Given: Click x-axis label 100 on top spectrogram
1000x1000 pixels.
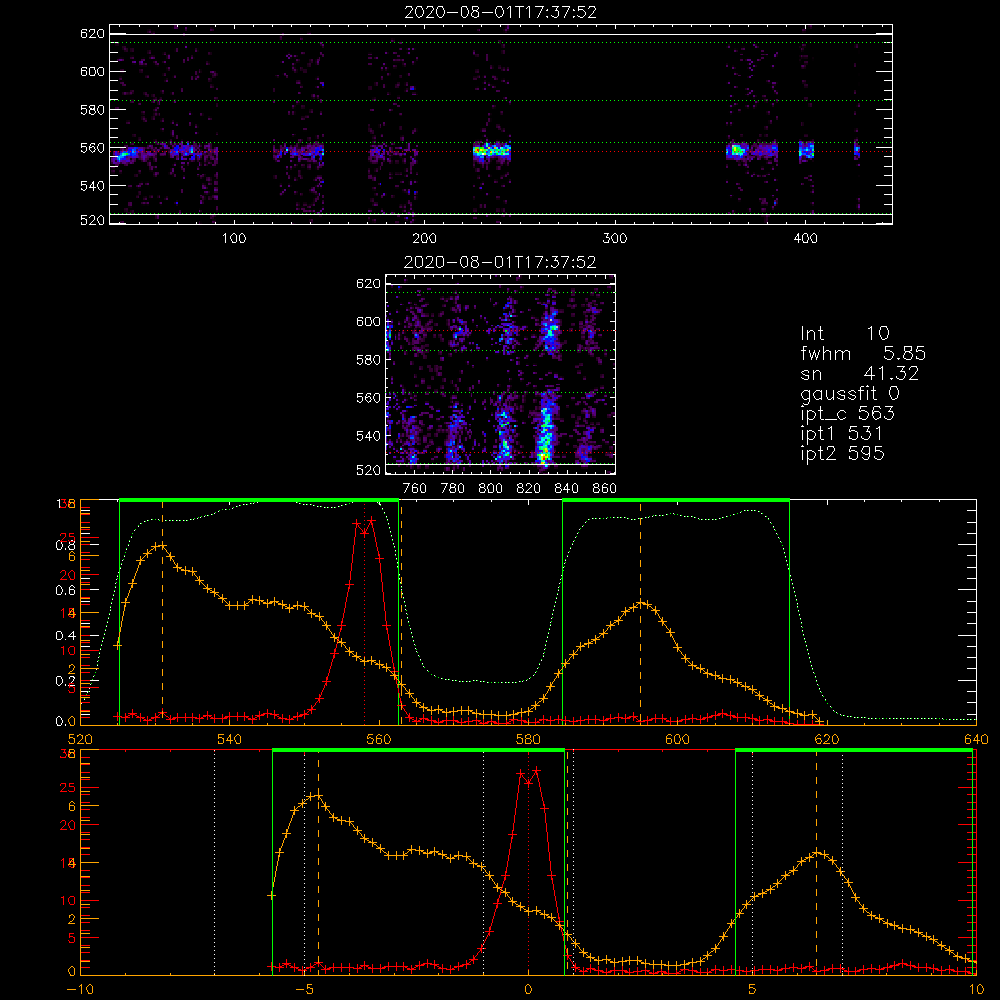Looking at the screenshot, I should coord(234,239).
